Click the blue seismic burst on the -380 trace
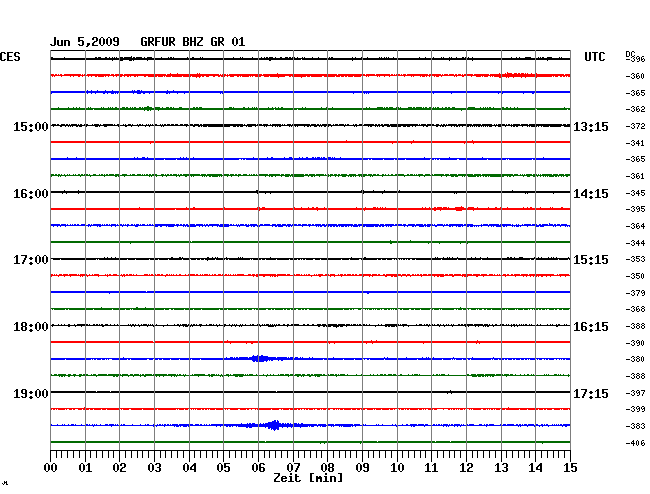 (x=260, y=358)
